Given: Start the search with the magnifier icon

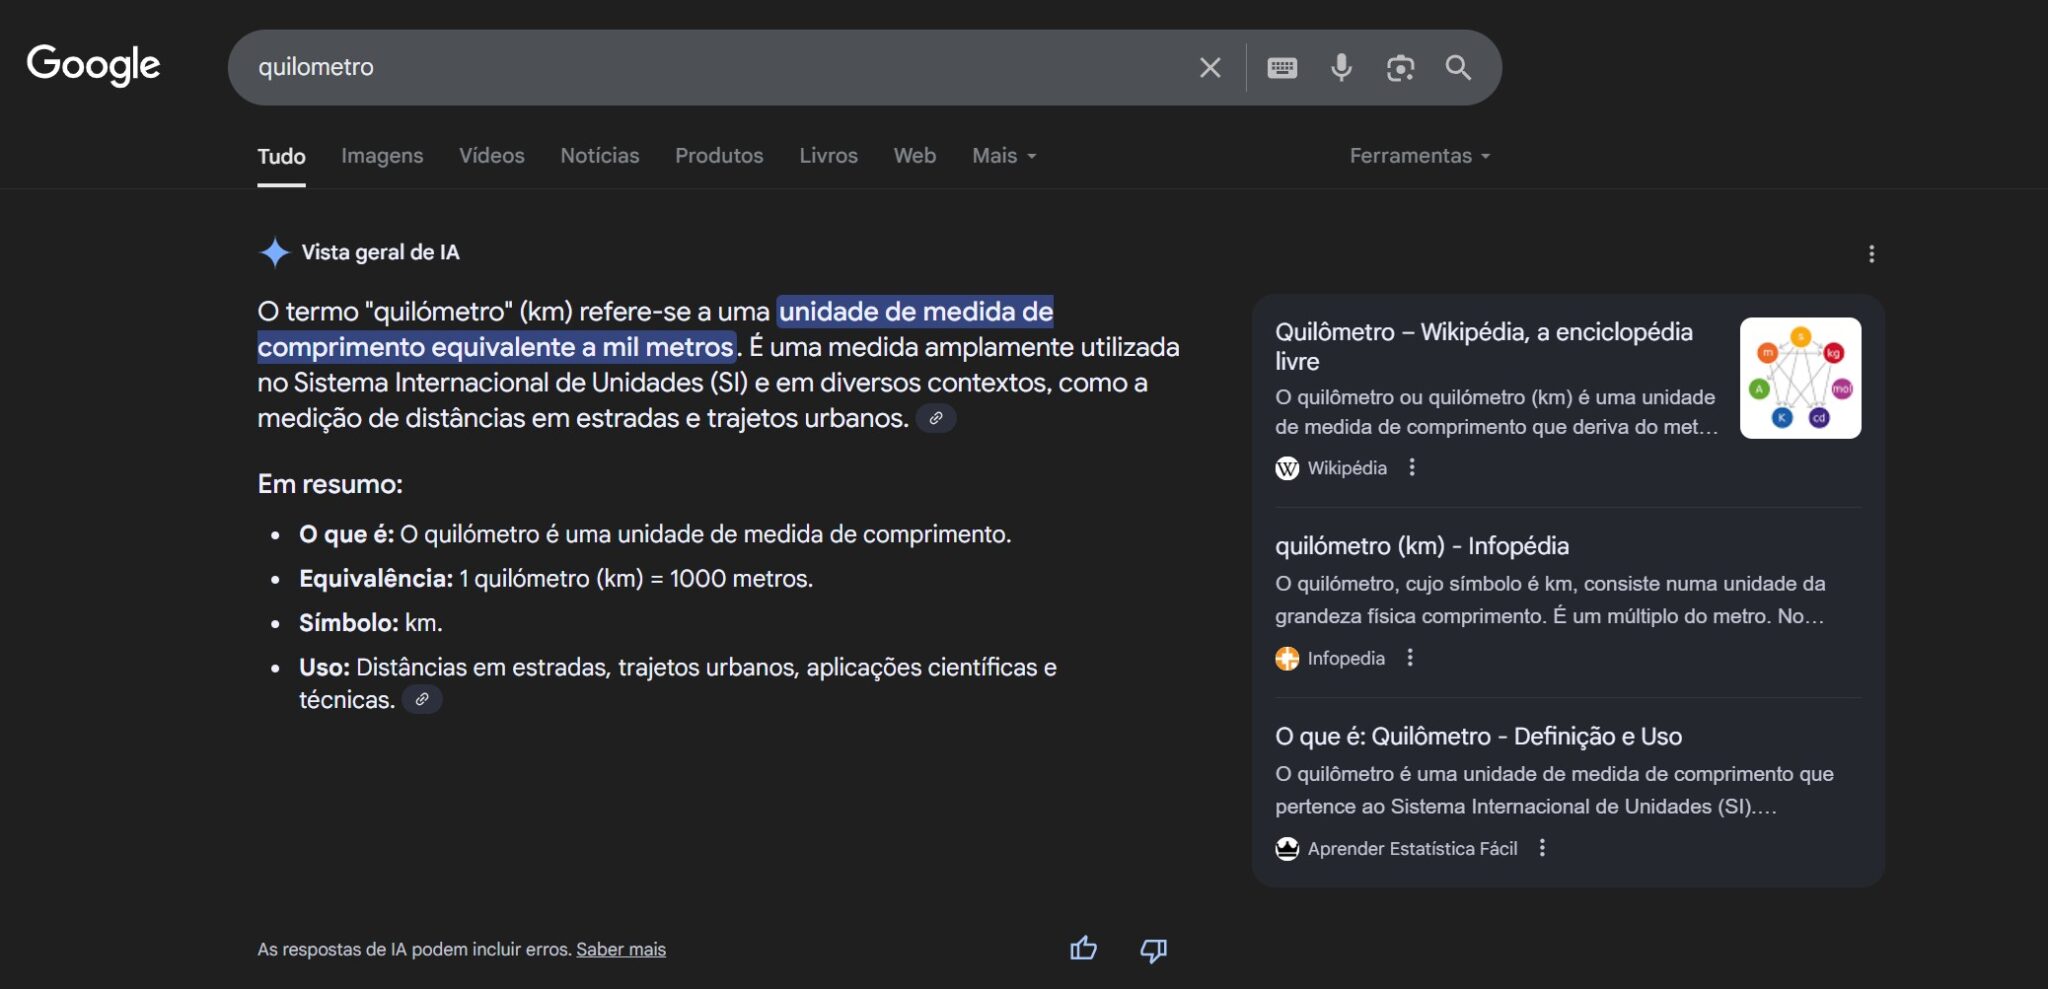Looking at the screenshot, I should click(1458, 67).
